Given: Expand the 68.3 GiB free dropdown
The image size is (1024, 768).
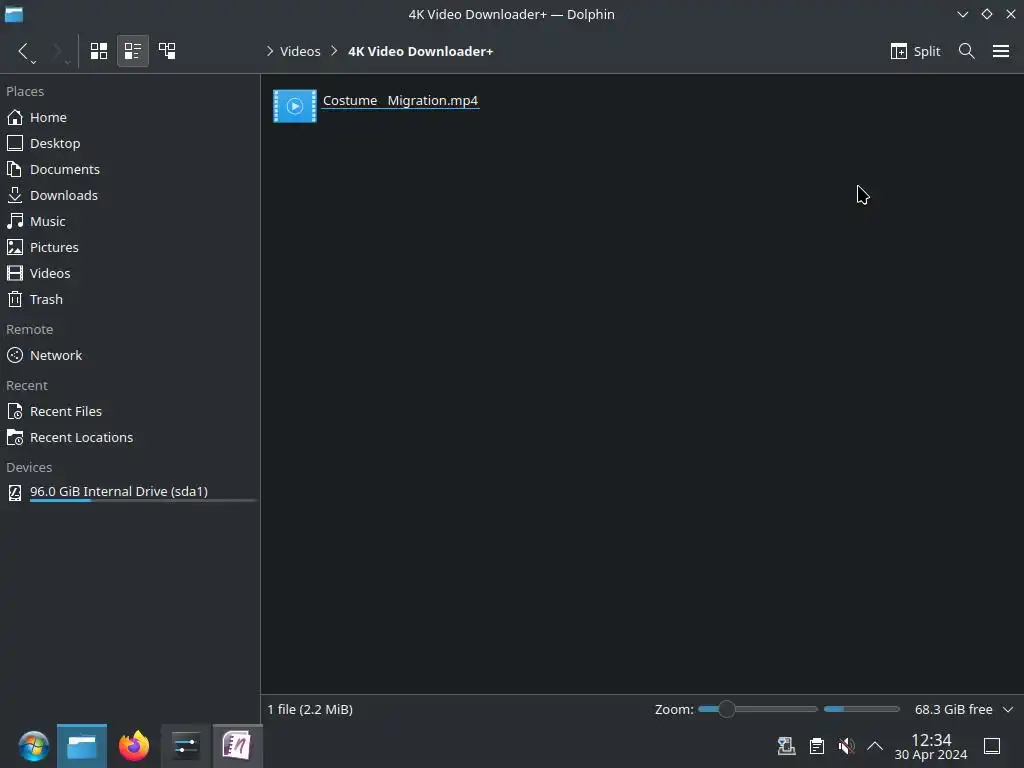Looking at the screenshot, I should point(1008,709).
